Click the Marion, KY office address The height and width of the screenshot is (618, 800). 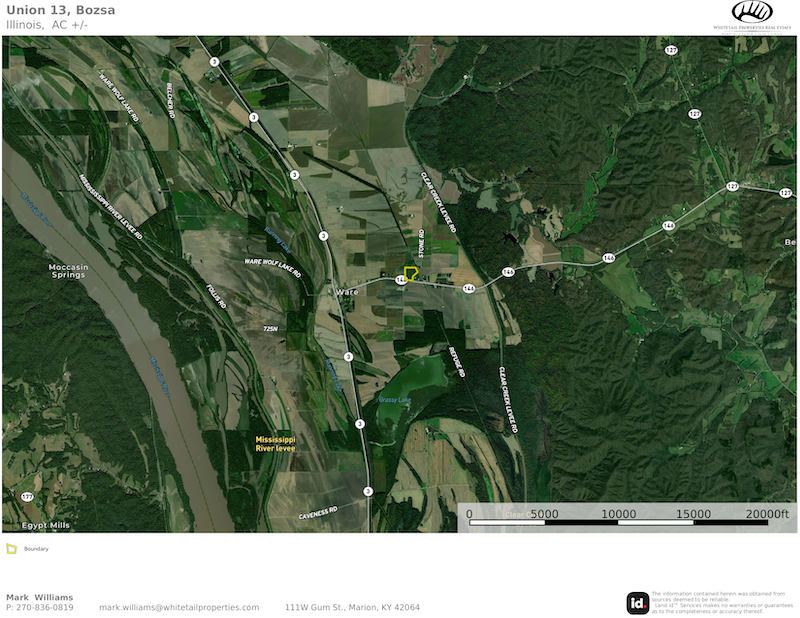point(352,607)
